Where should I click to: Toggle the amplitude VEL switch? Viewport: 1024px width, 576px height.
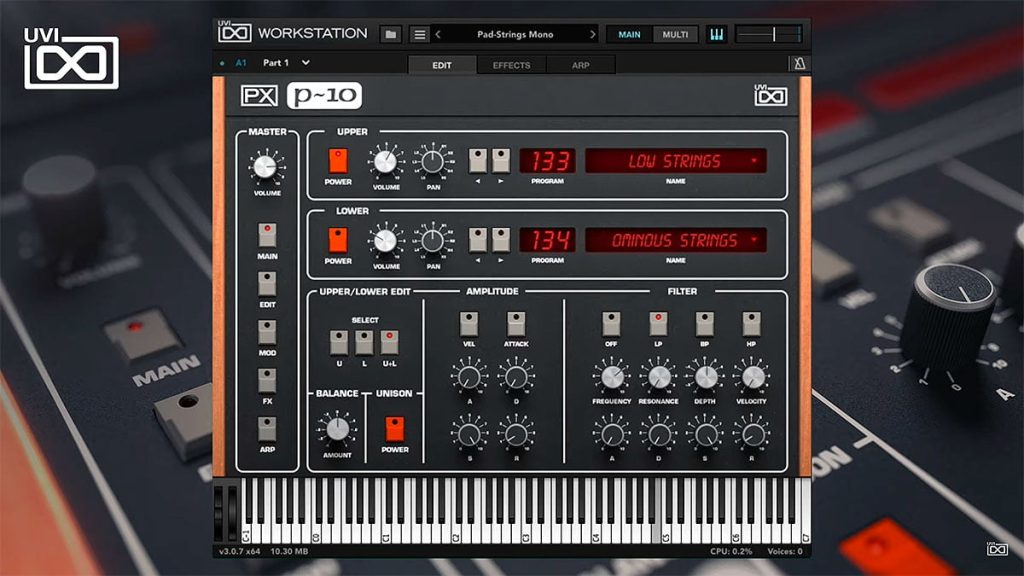[x=469, y=324]
